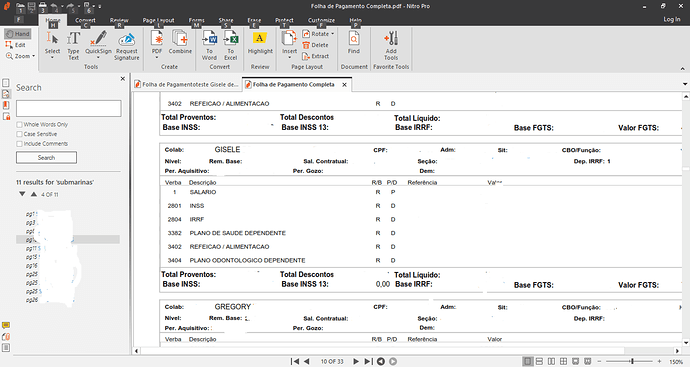Pick the Type Text tool

pos(73,45)
